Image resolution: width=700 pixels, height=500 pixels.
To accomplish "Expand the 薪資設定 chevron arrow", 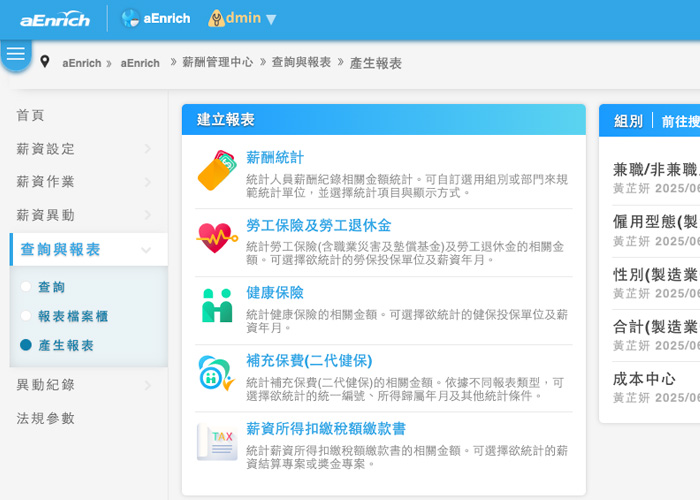I will (x=148, y=149).
